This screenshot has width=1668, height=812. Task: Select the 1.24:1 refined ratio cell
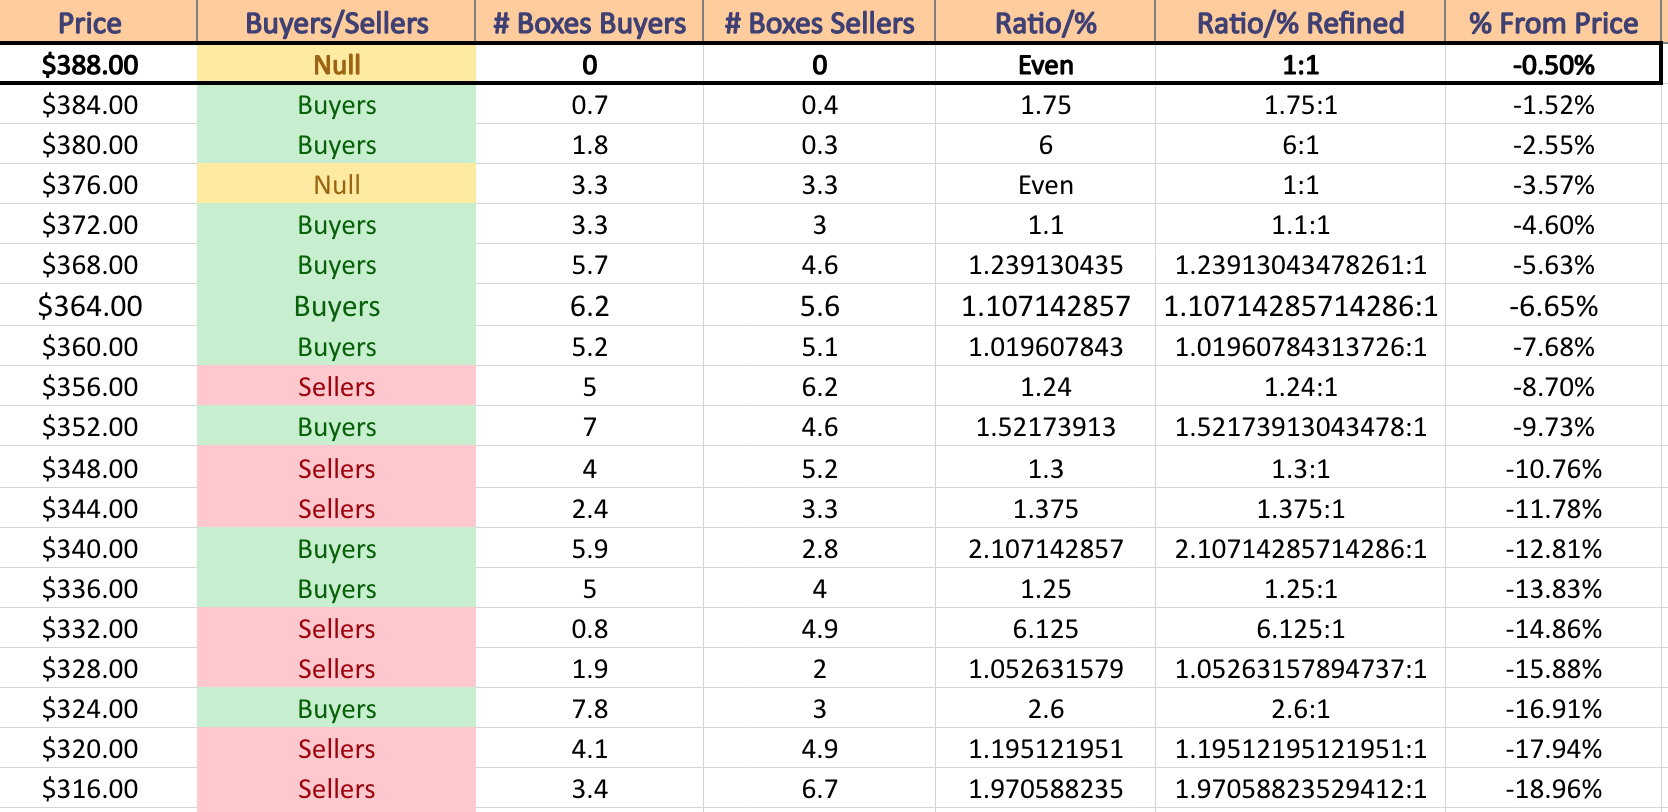1300,387
